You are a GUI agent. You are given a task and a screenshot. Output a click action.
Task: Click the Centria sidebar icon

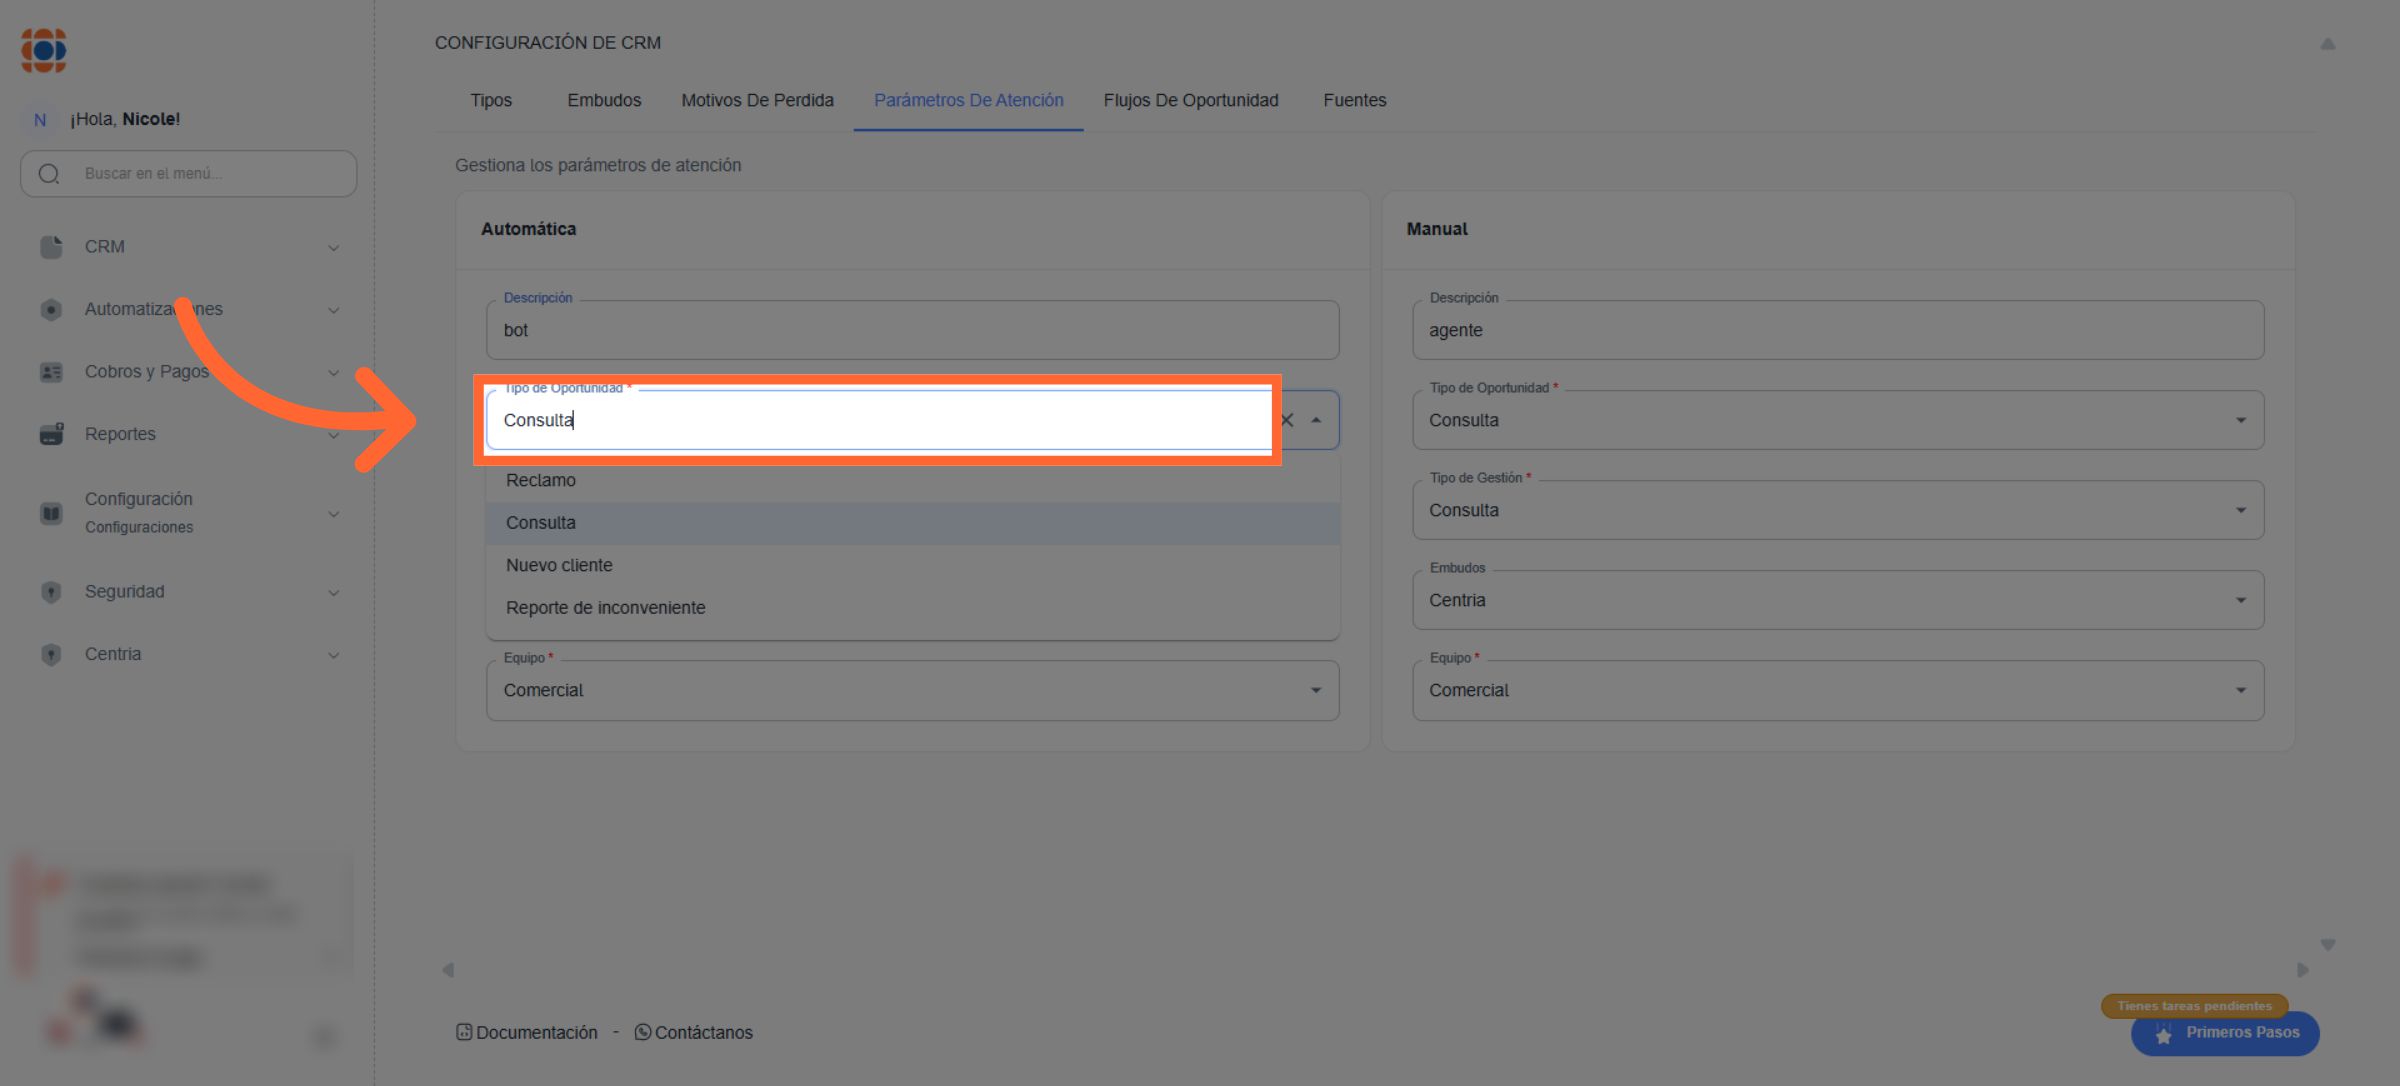click(51, 654)
